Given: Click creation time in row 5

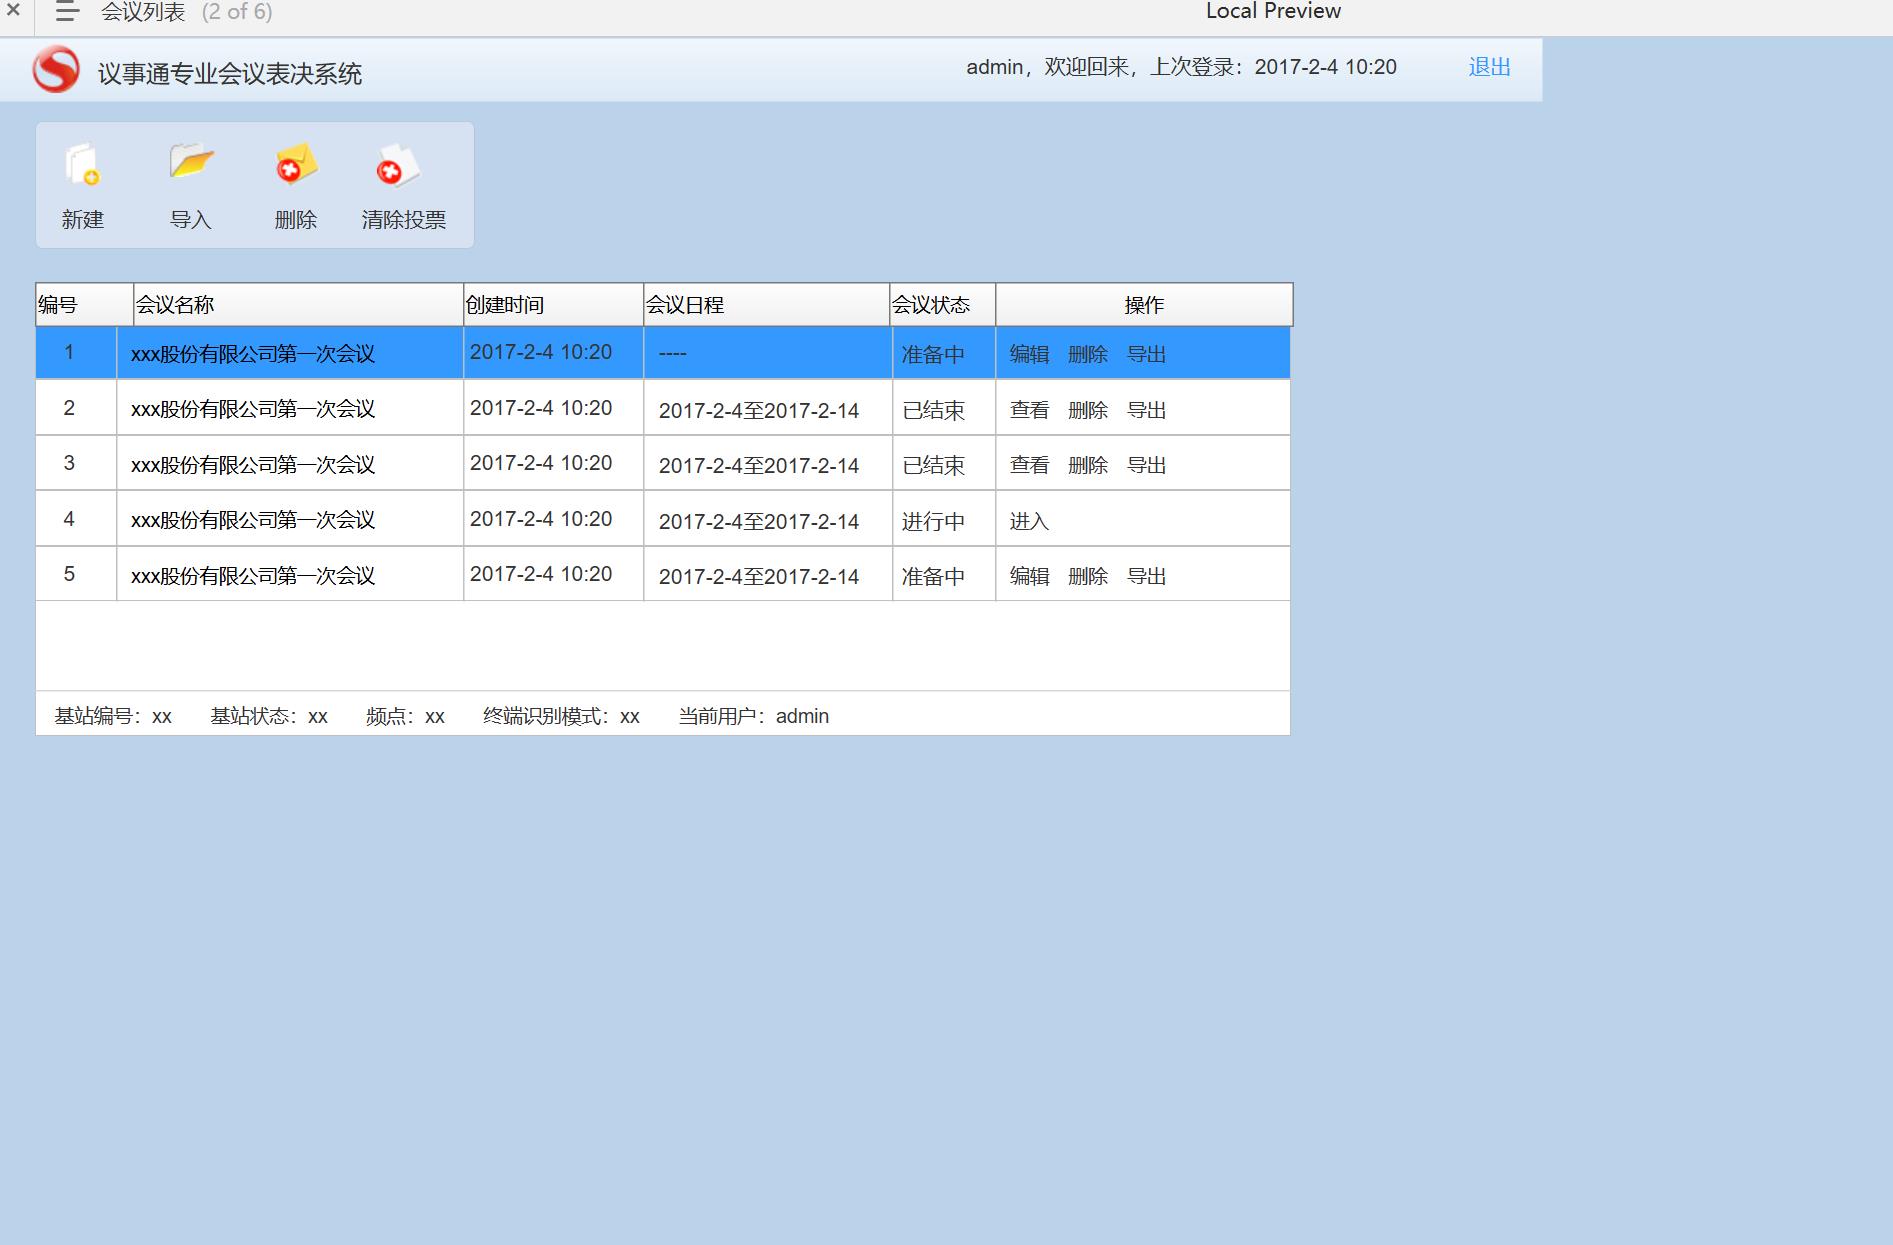Looking at the screenshot, I should coord(541,574).
